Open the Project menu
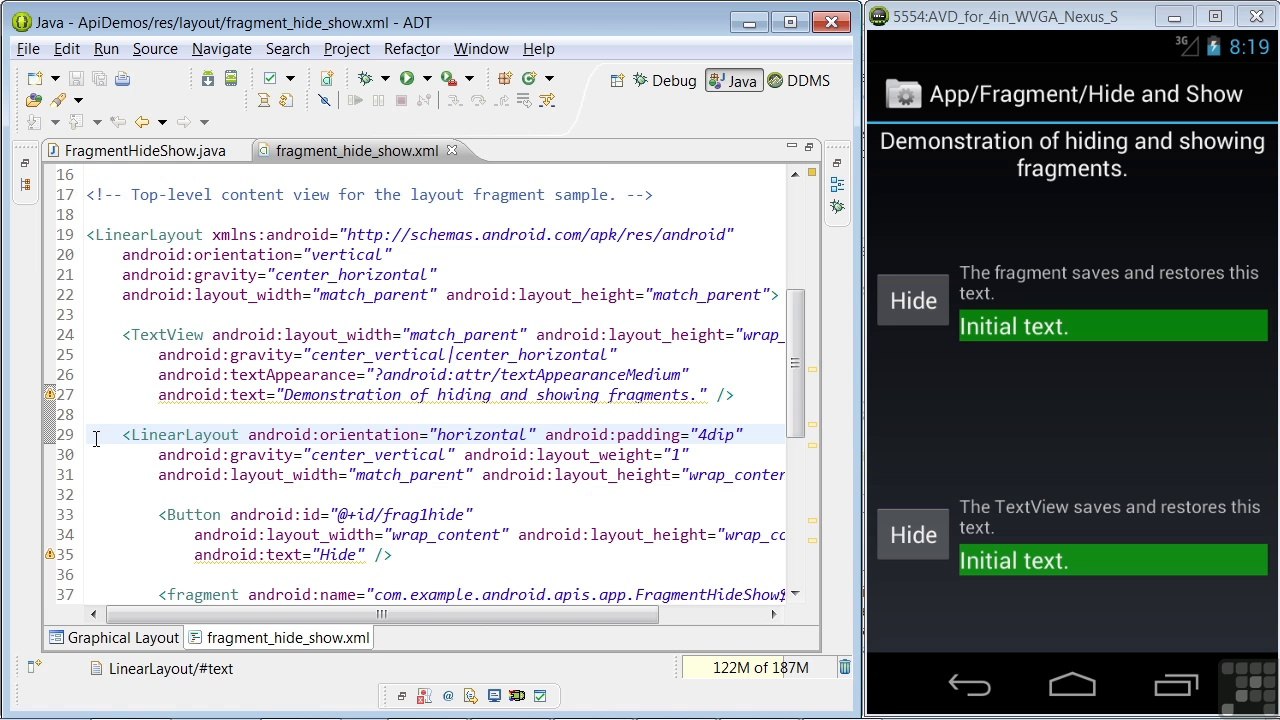 [346, 49]
